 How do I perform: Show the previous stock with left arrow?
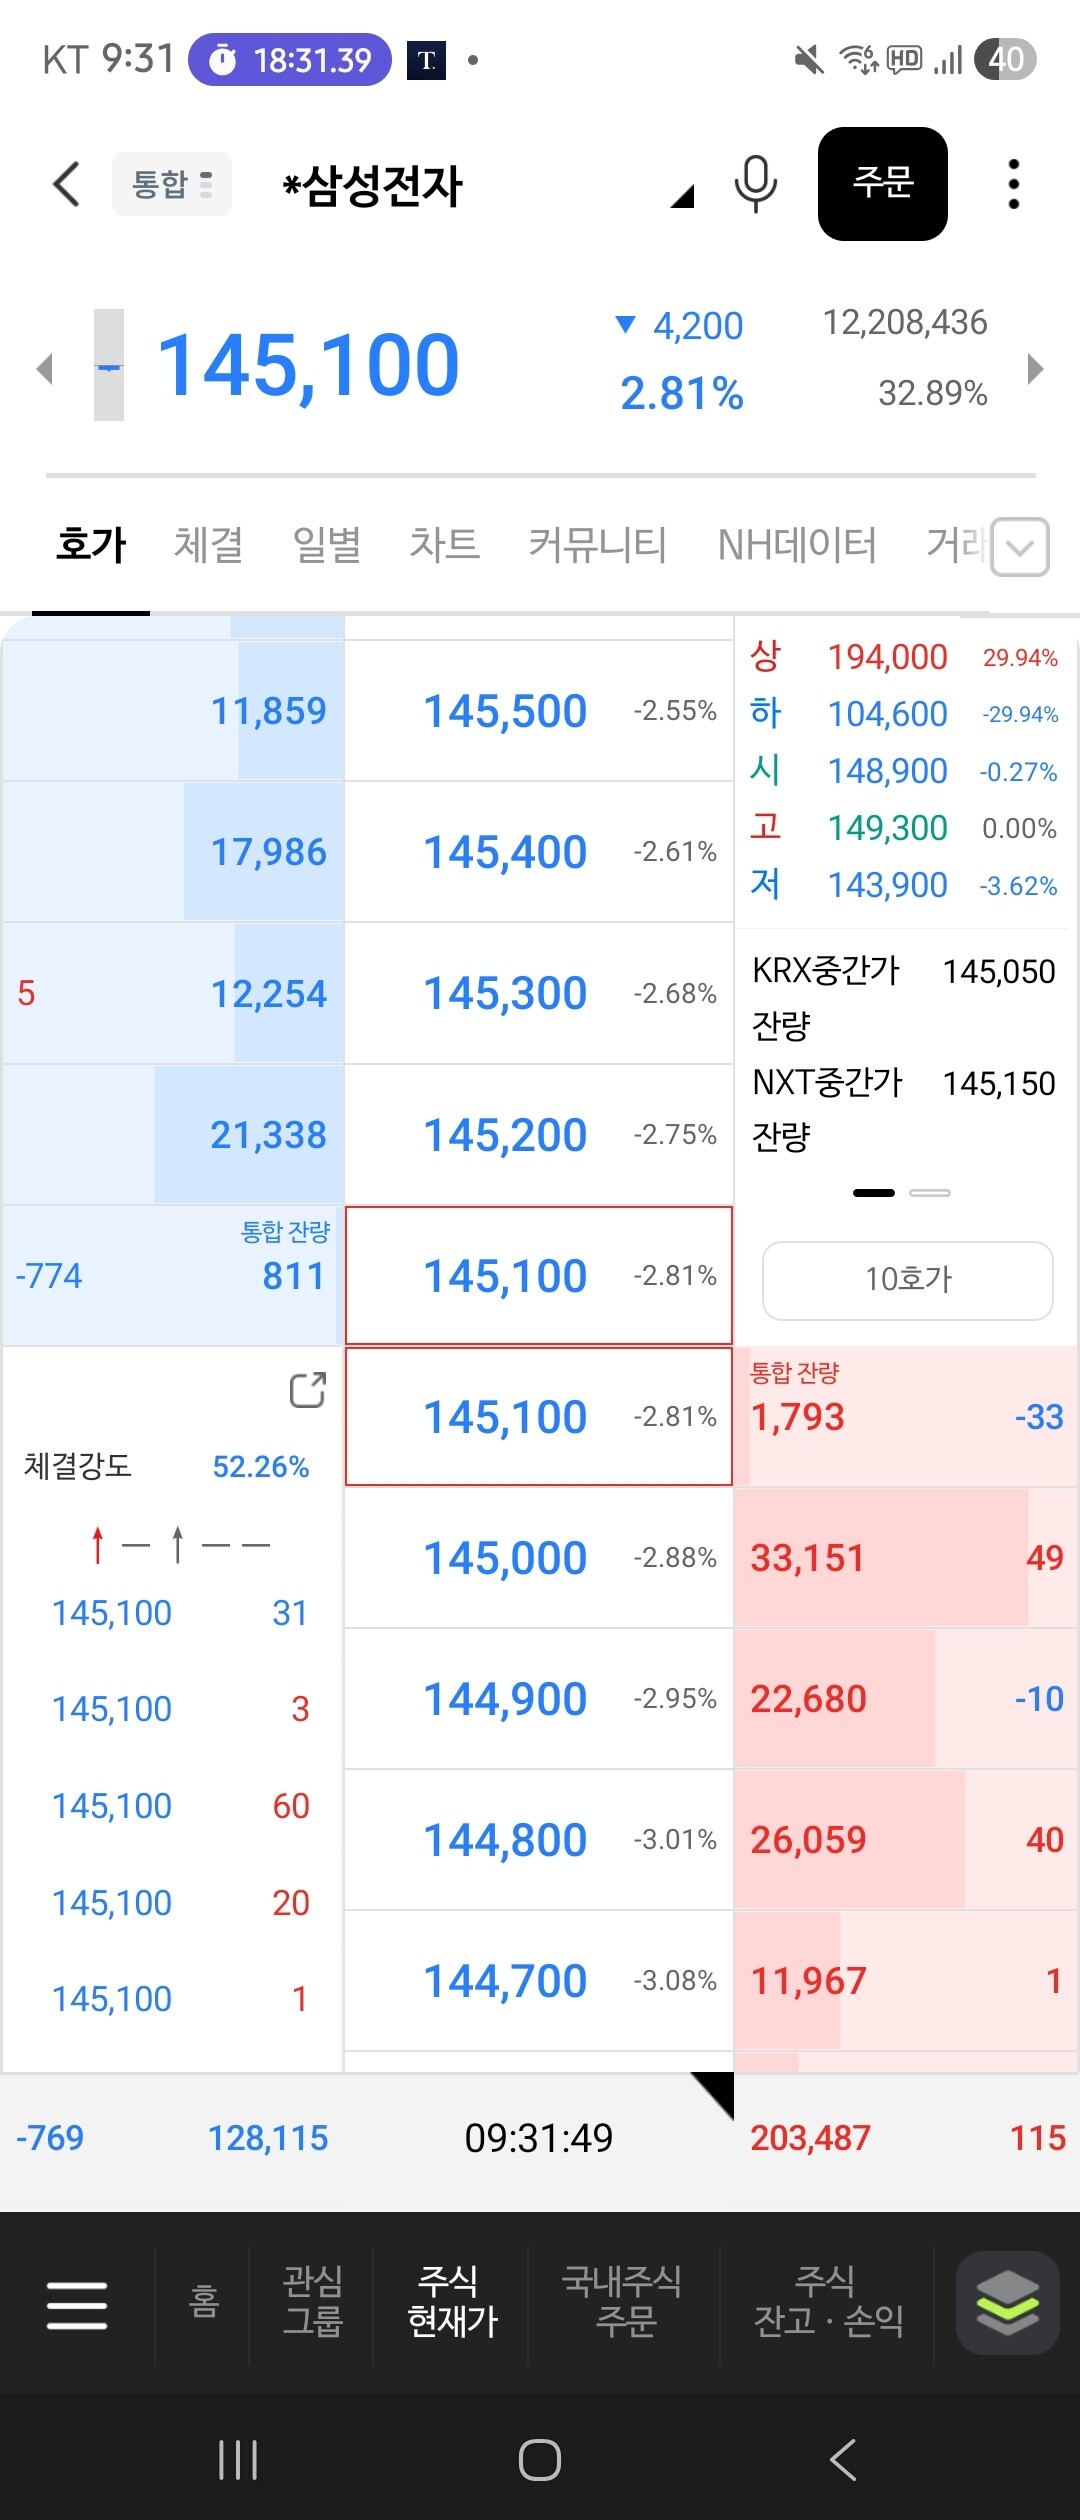coord(44,368)
